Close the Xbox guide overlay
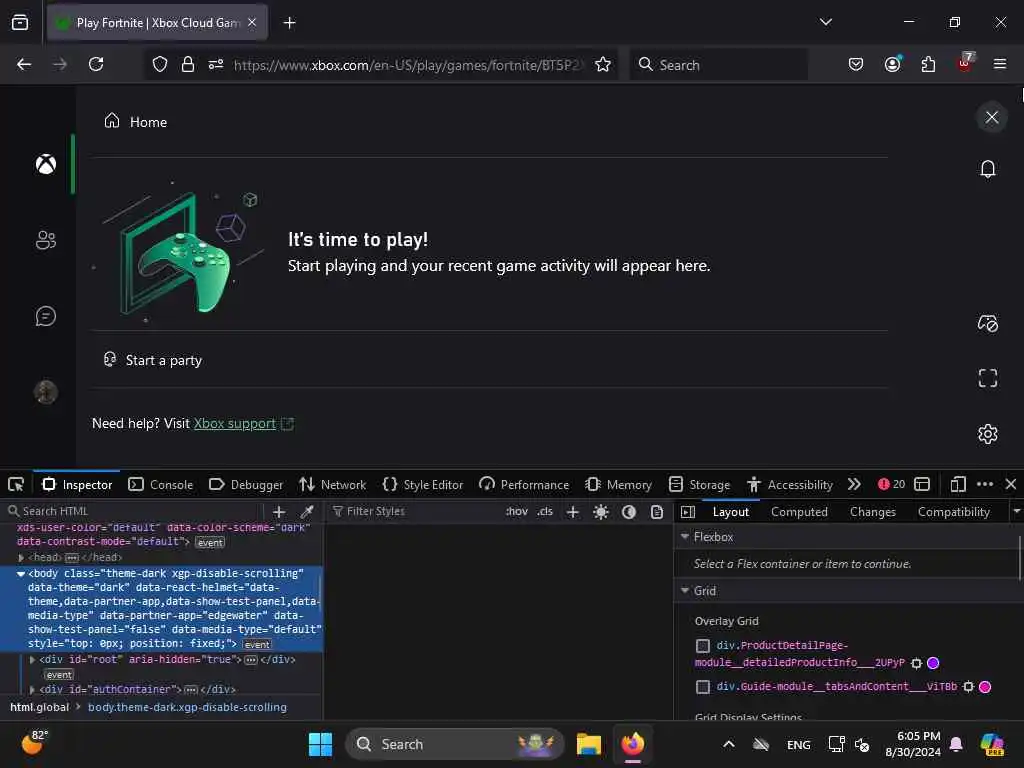The height and width of the screenshot is (768, 1024). [x=991, y=117]
